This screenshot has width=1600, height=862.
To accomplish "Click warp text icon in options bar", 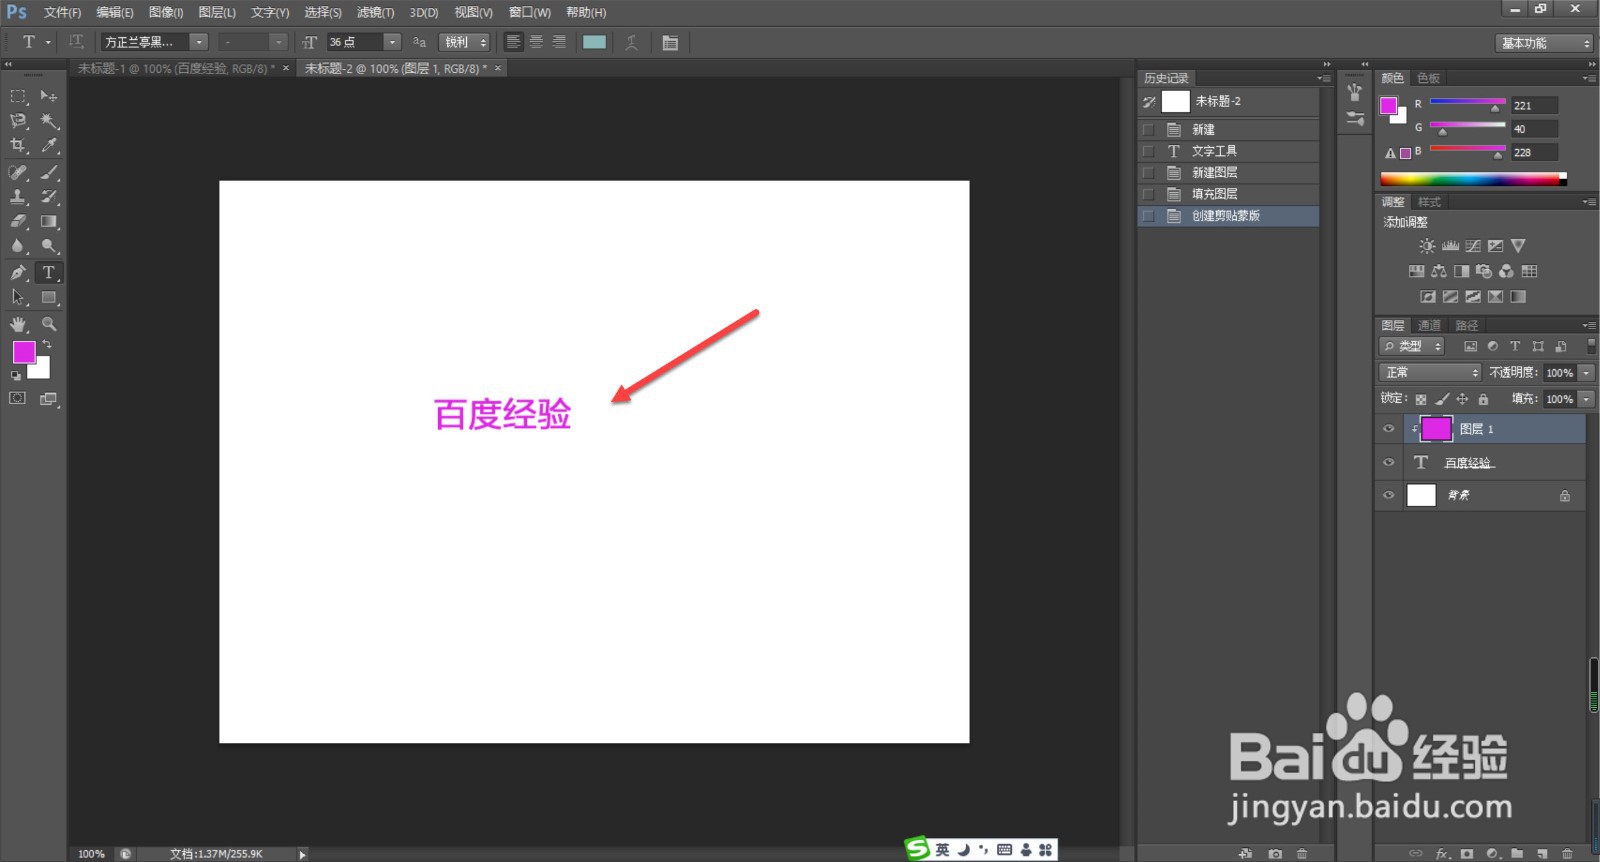I will tap(631, 42).
